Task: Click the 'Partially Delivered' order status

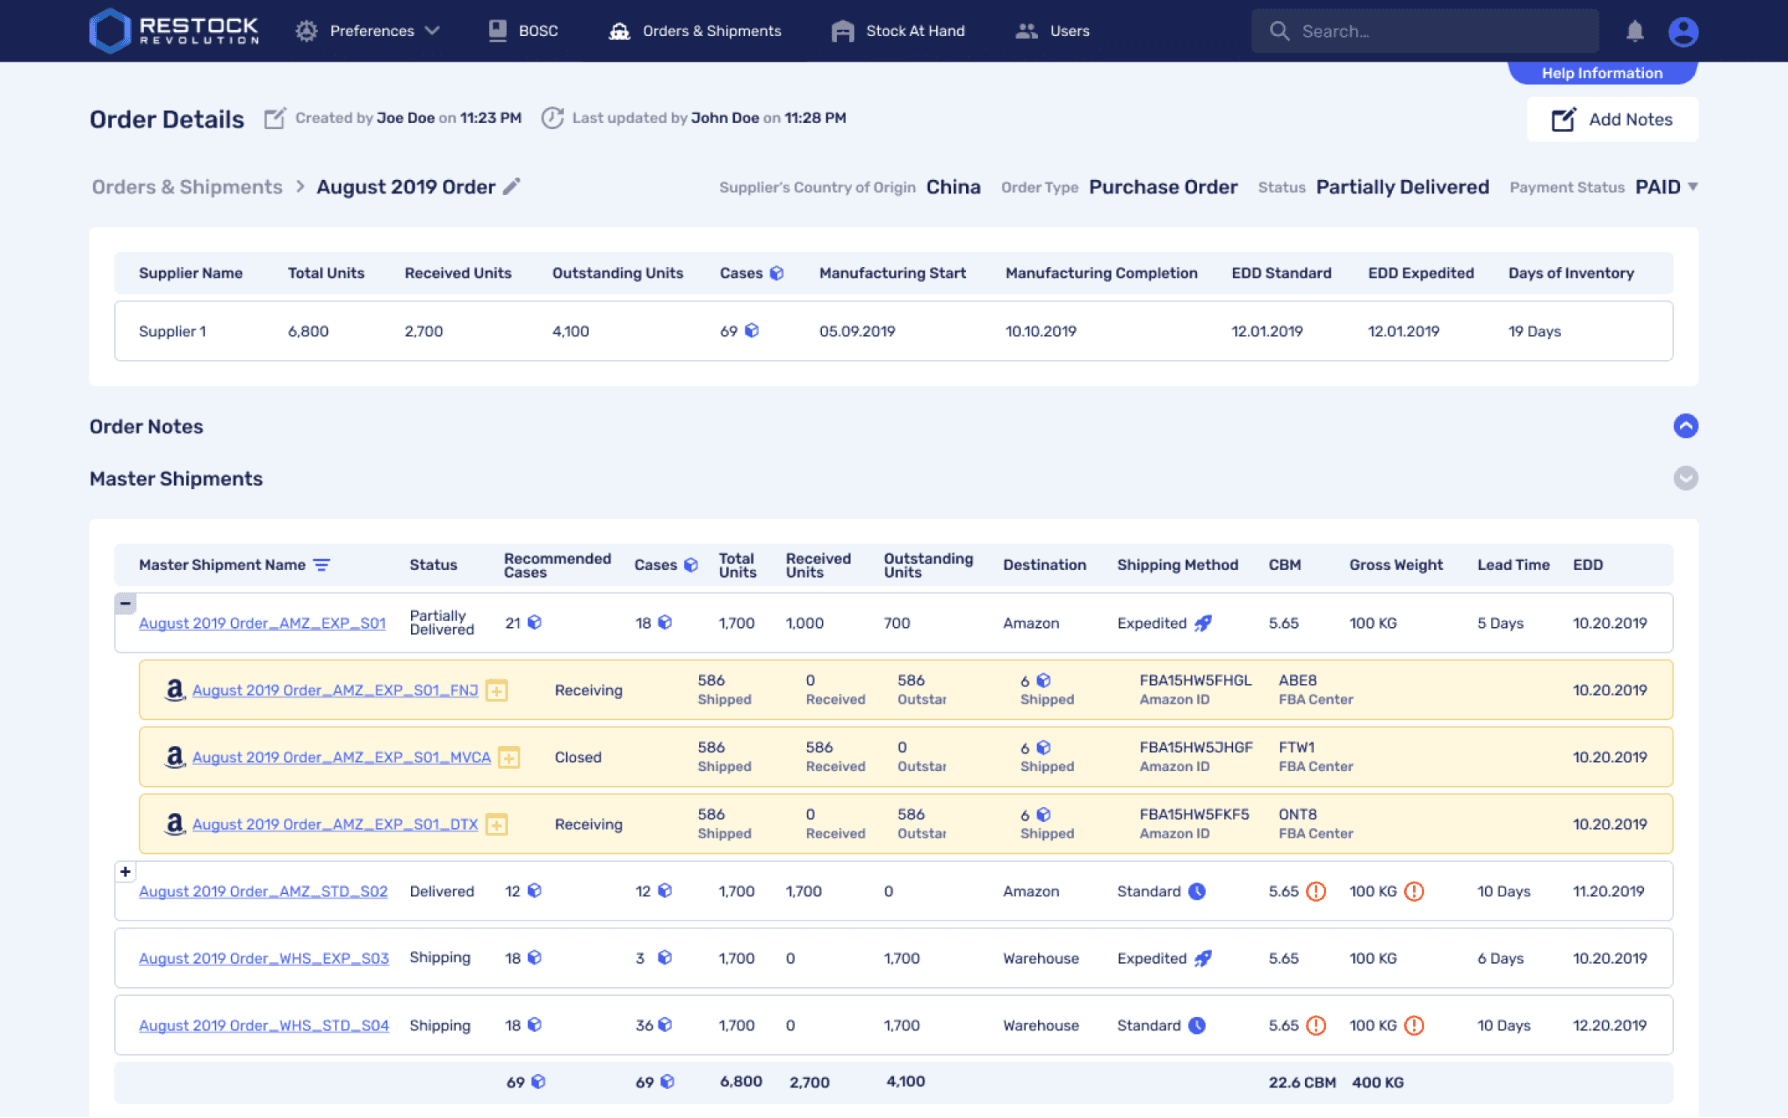Action: pyautogui.click(x=1402, y=187)
